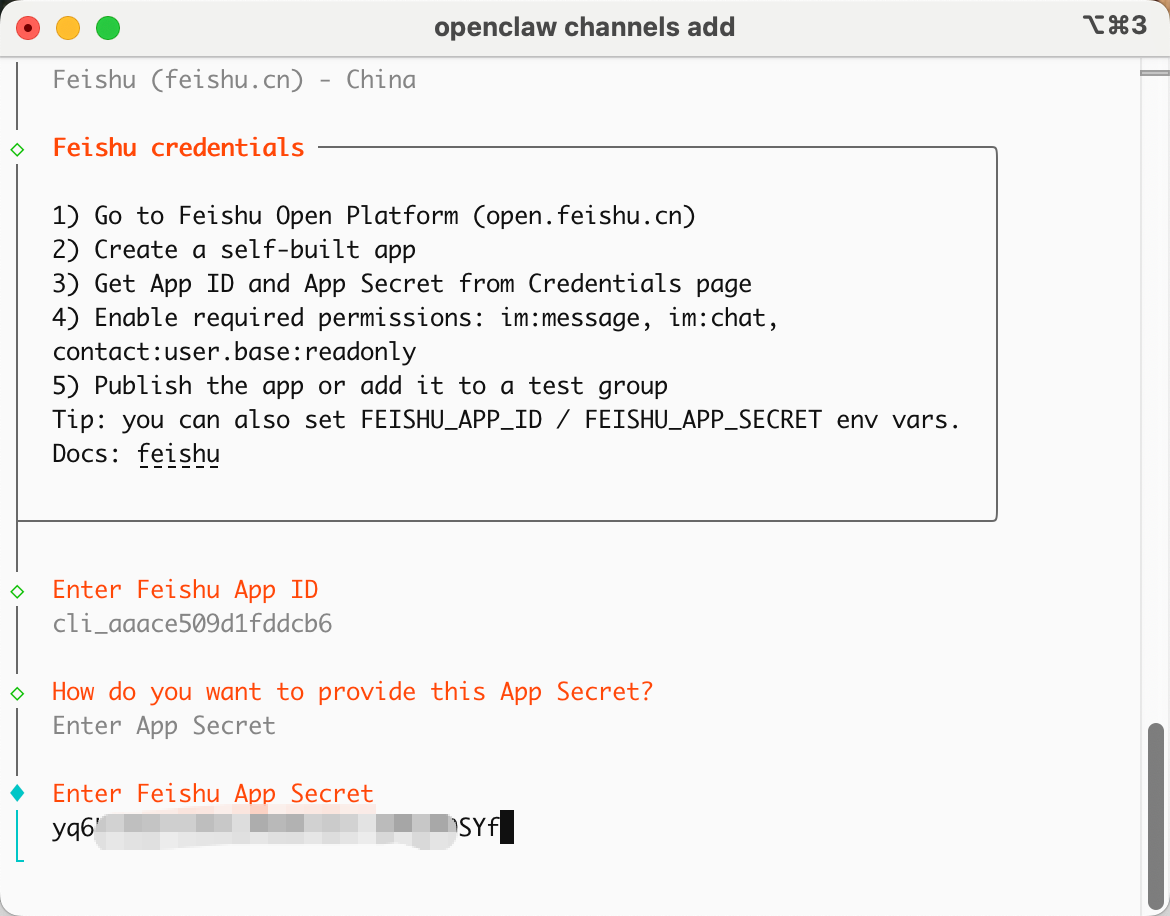This screenshot has width=1170, height=916.
Task: Click the entered App ID cli_aaace509d1fddcb6
Action: [192, 624]
